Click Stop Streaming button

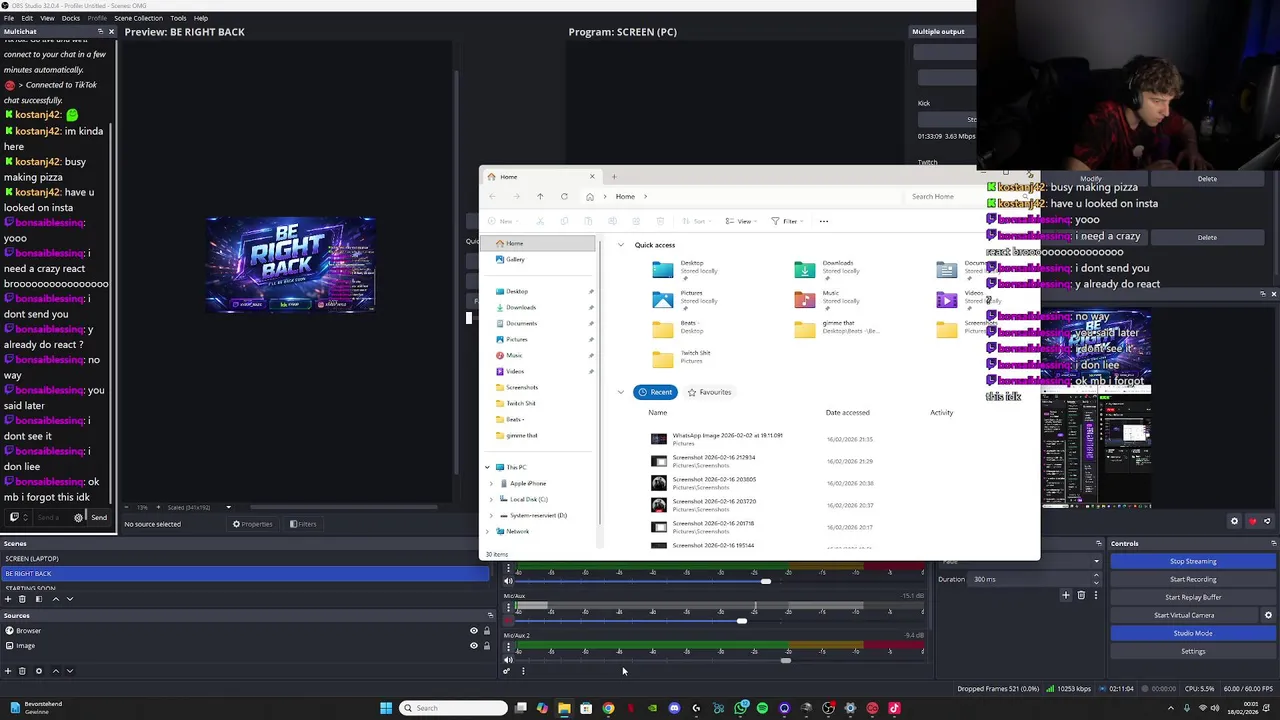point(1193,561)
